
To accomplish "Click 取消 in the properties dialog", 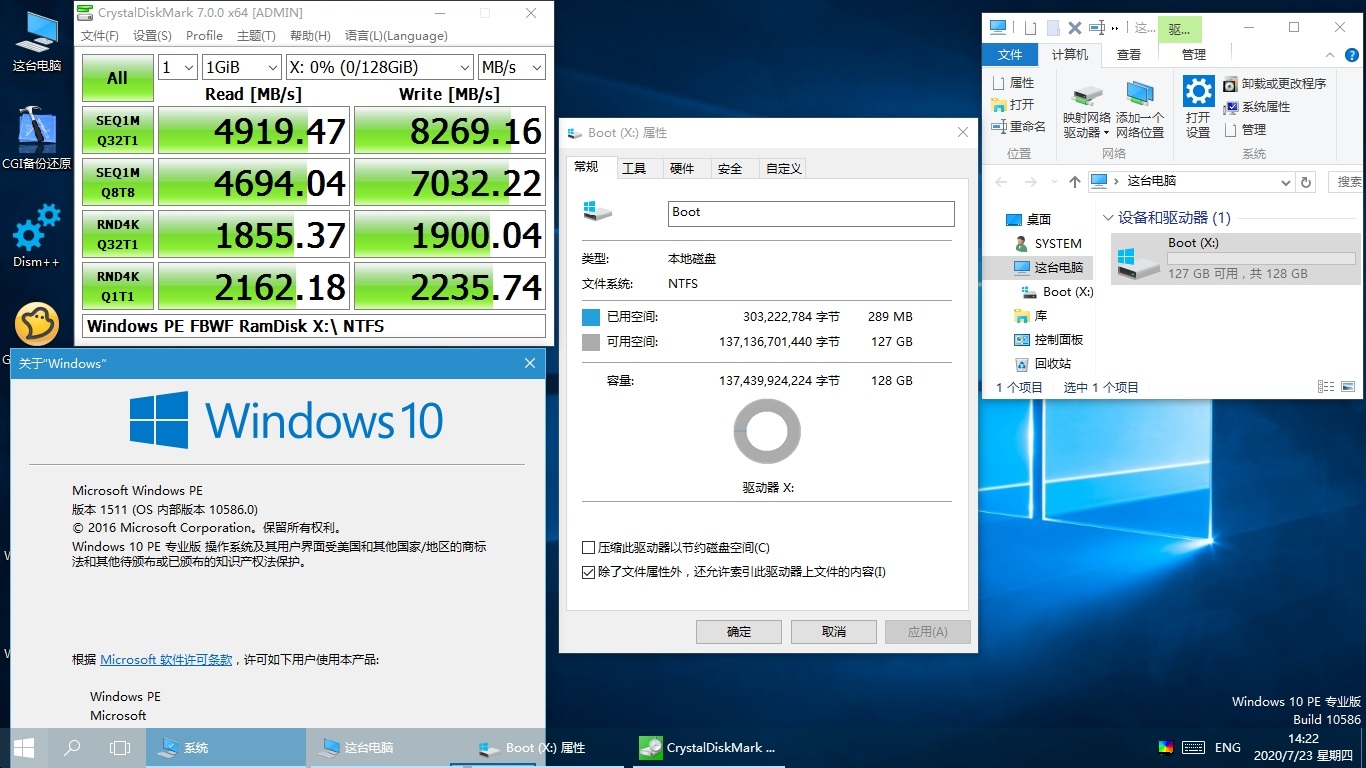I will pos(834,632).
